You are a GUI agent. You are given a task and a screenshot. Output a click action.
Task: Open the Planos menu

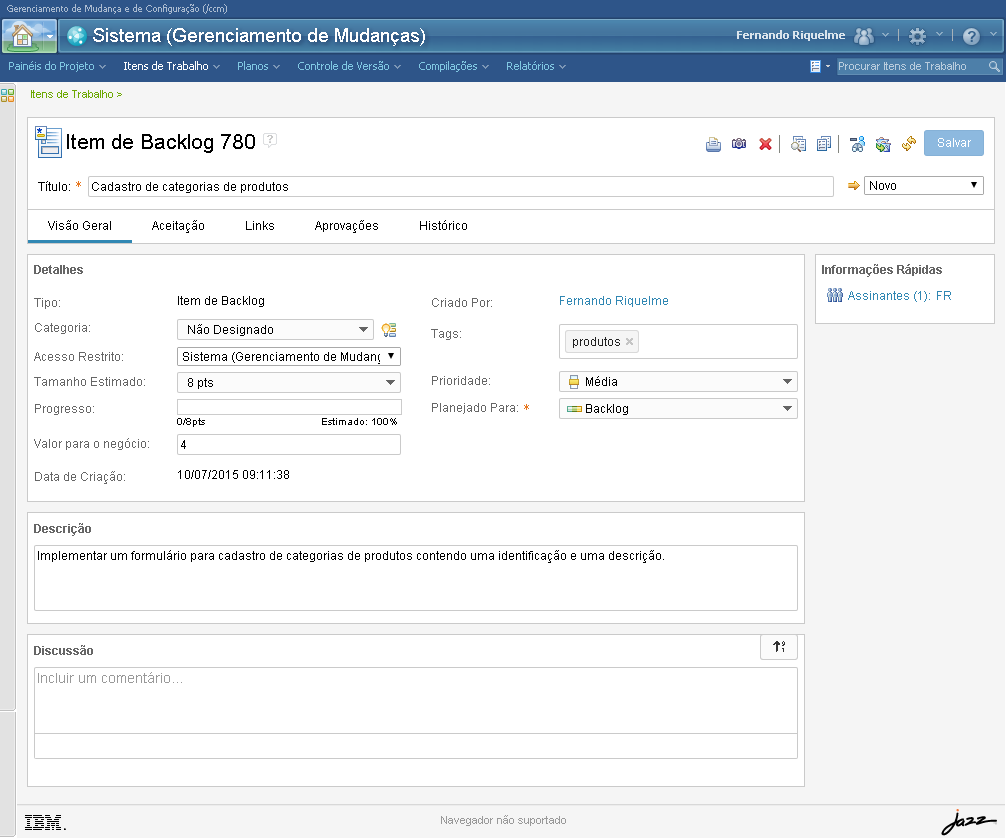tap(258, 66)
